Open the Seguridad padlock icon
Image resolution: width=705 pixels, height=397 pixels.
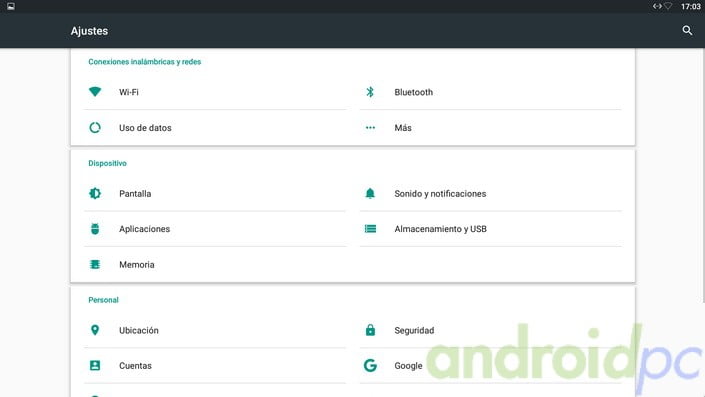370,330
